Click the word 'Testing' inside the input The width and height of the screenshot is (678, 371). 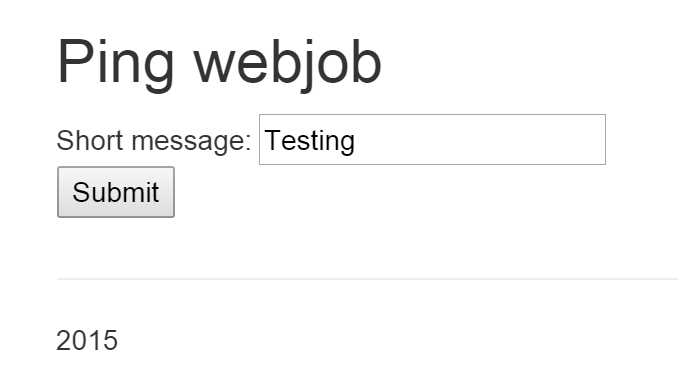pos(310,141)
